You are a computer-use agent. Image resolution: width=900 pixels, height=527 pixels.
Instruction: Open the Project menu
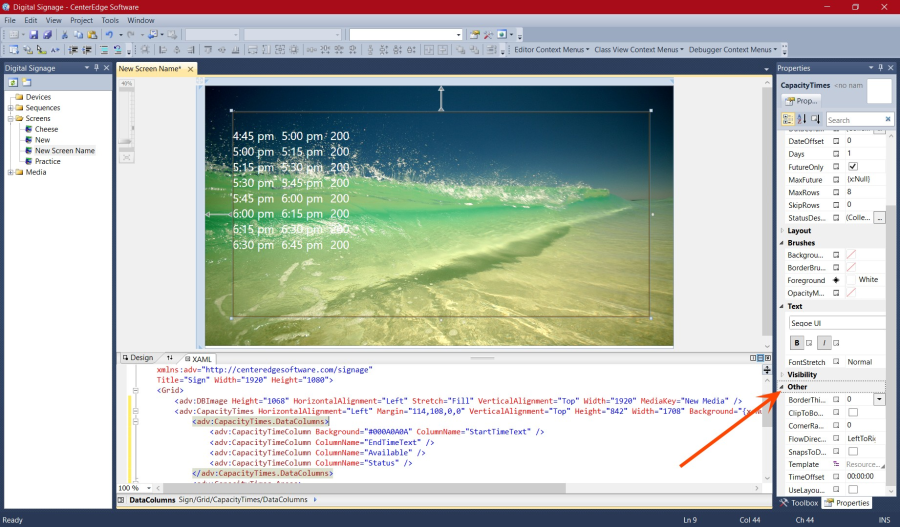(81, 20)
